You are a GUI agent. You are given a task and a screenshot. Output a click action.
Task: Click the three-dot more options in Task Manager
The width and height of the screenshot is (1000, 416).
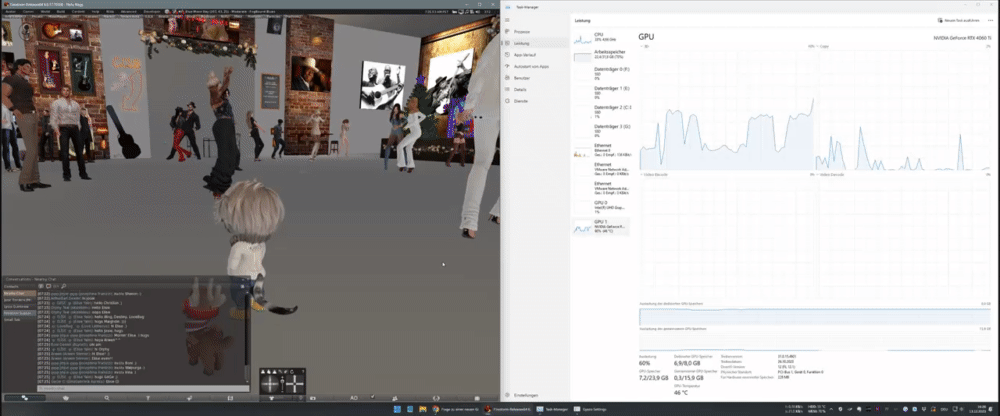coord(990,20)
